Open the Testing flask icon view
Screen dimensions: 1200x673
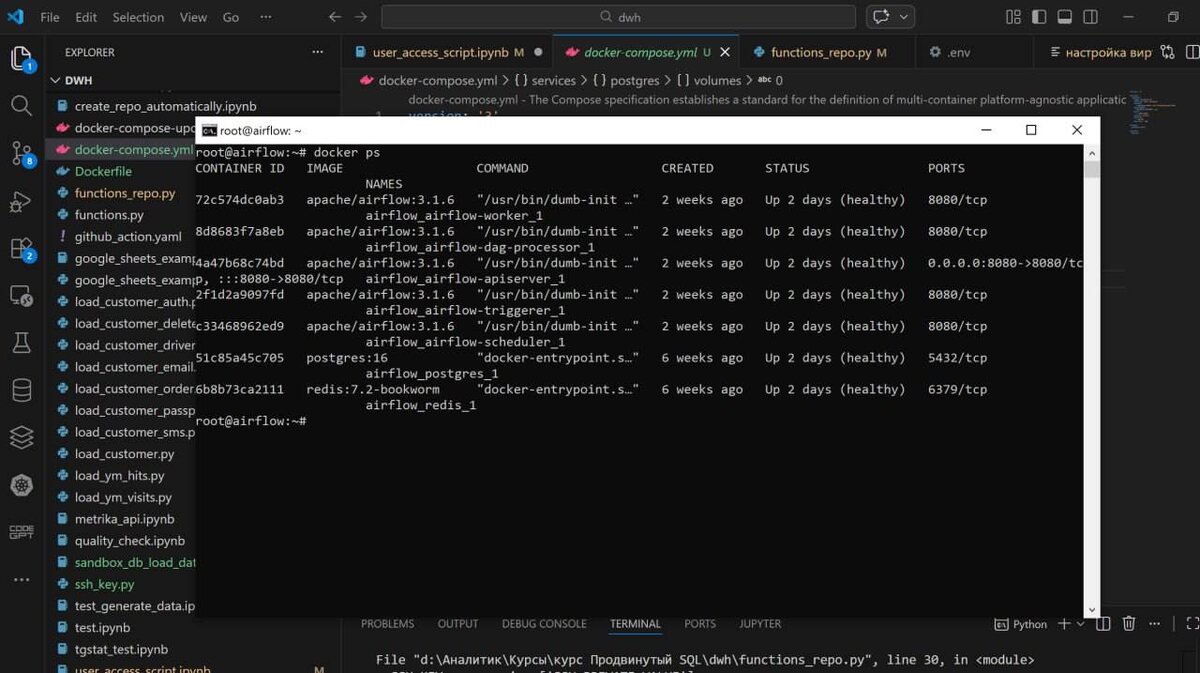[21, 344]
